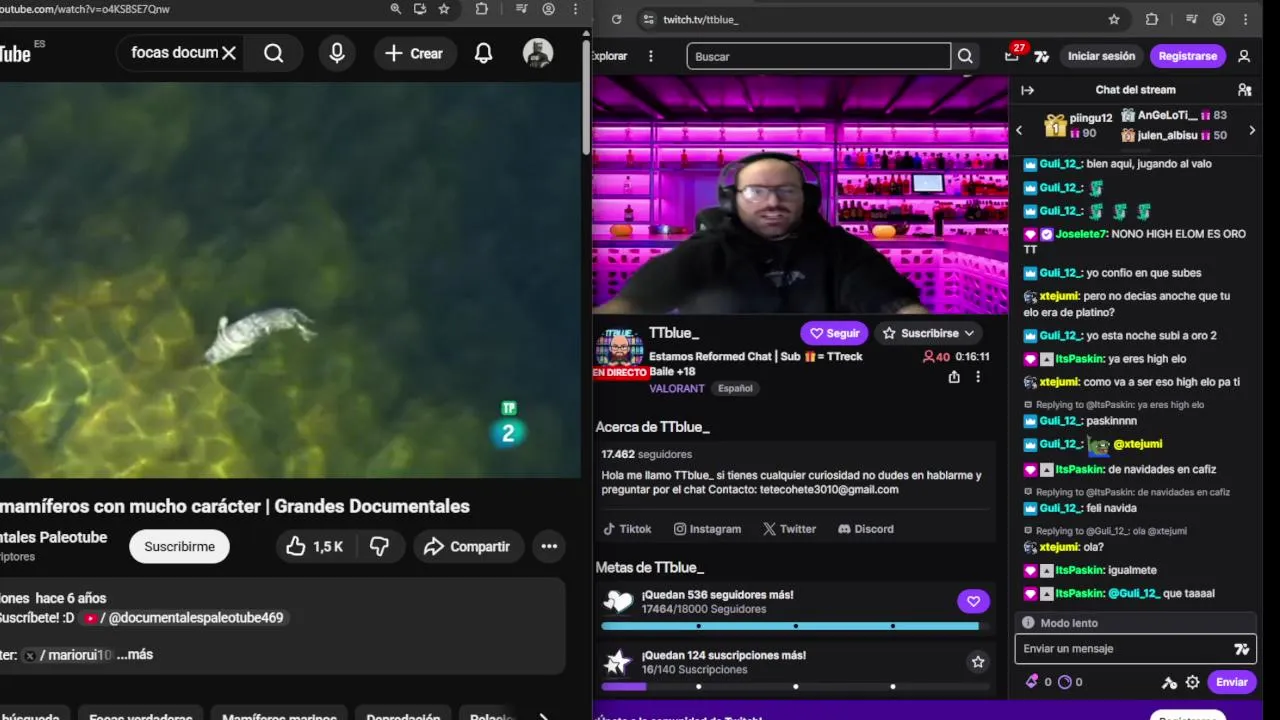Click the Twitch search magnifier button
Image resolution: width=1280 pixels, height=720 pixels.
[x=965, y=56]
